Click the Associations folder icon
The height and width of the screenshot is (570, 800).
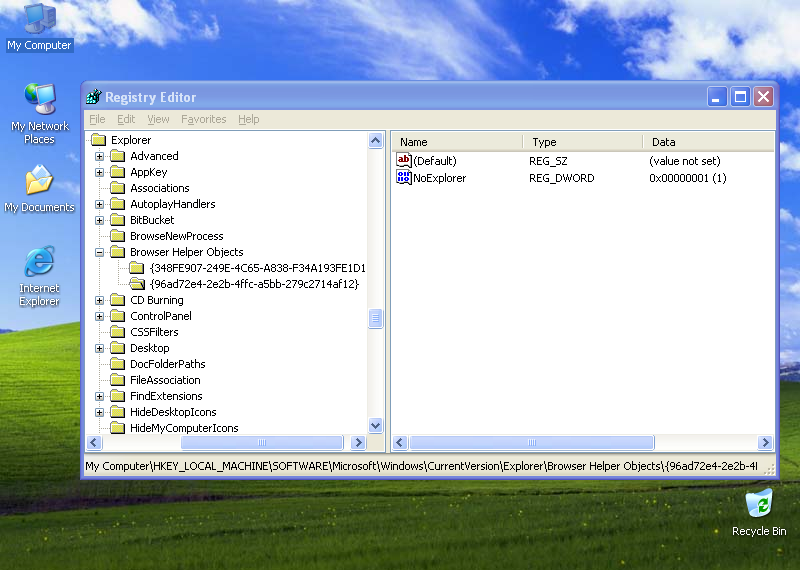coord(118,188)
